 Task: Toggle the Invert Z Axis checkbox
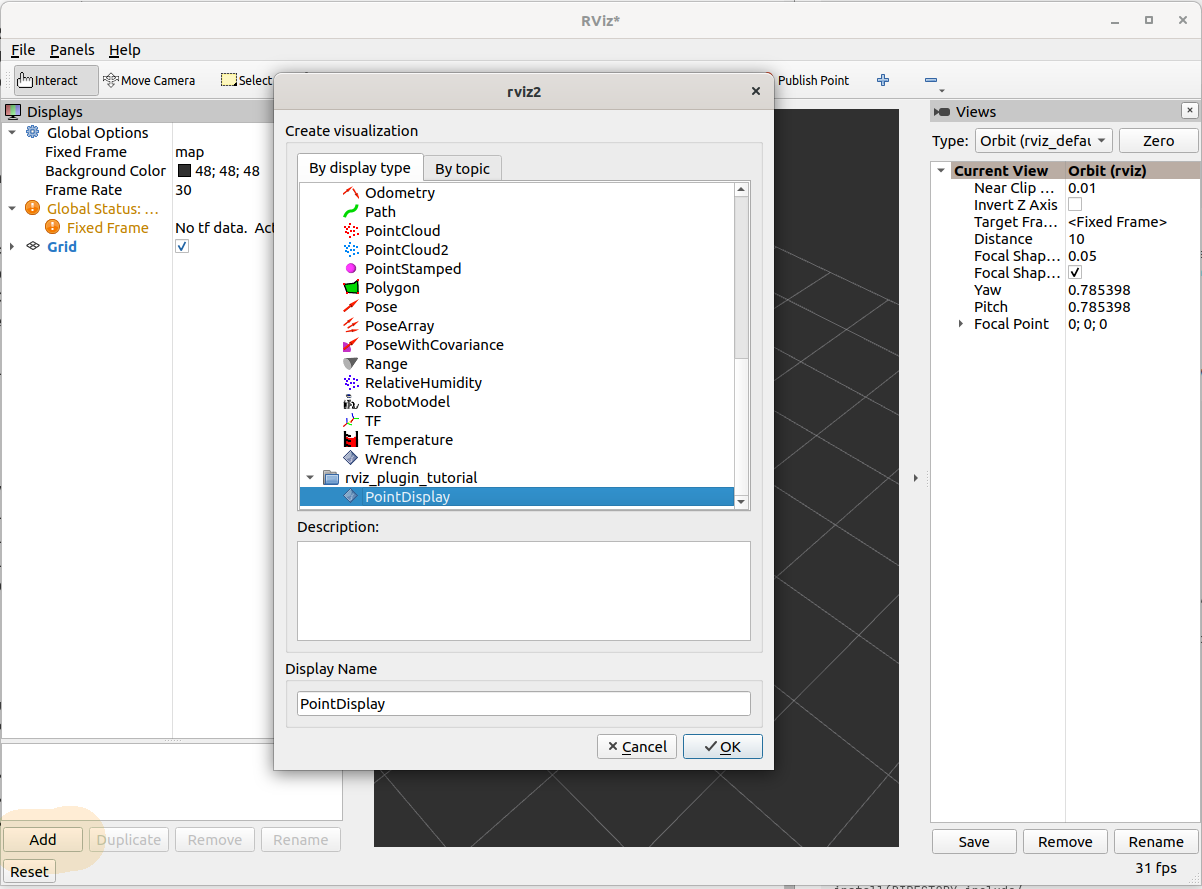point(1075,204)
